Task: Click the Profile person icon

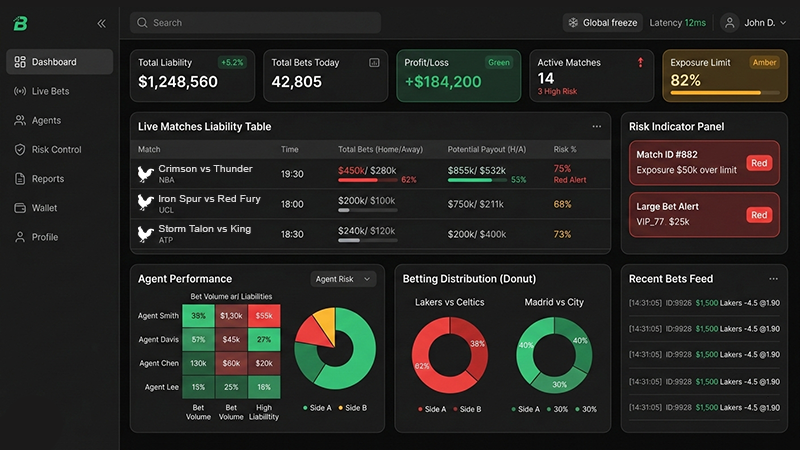Action: [x=20, y=237]
